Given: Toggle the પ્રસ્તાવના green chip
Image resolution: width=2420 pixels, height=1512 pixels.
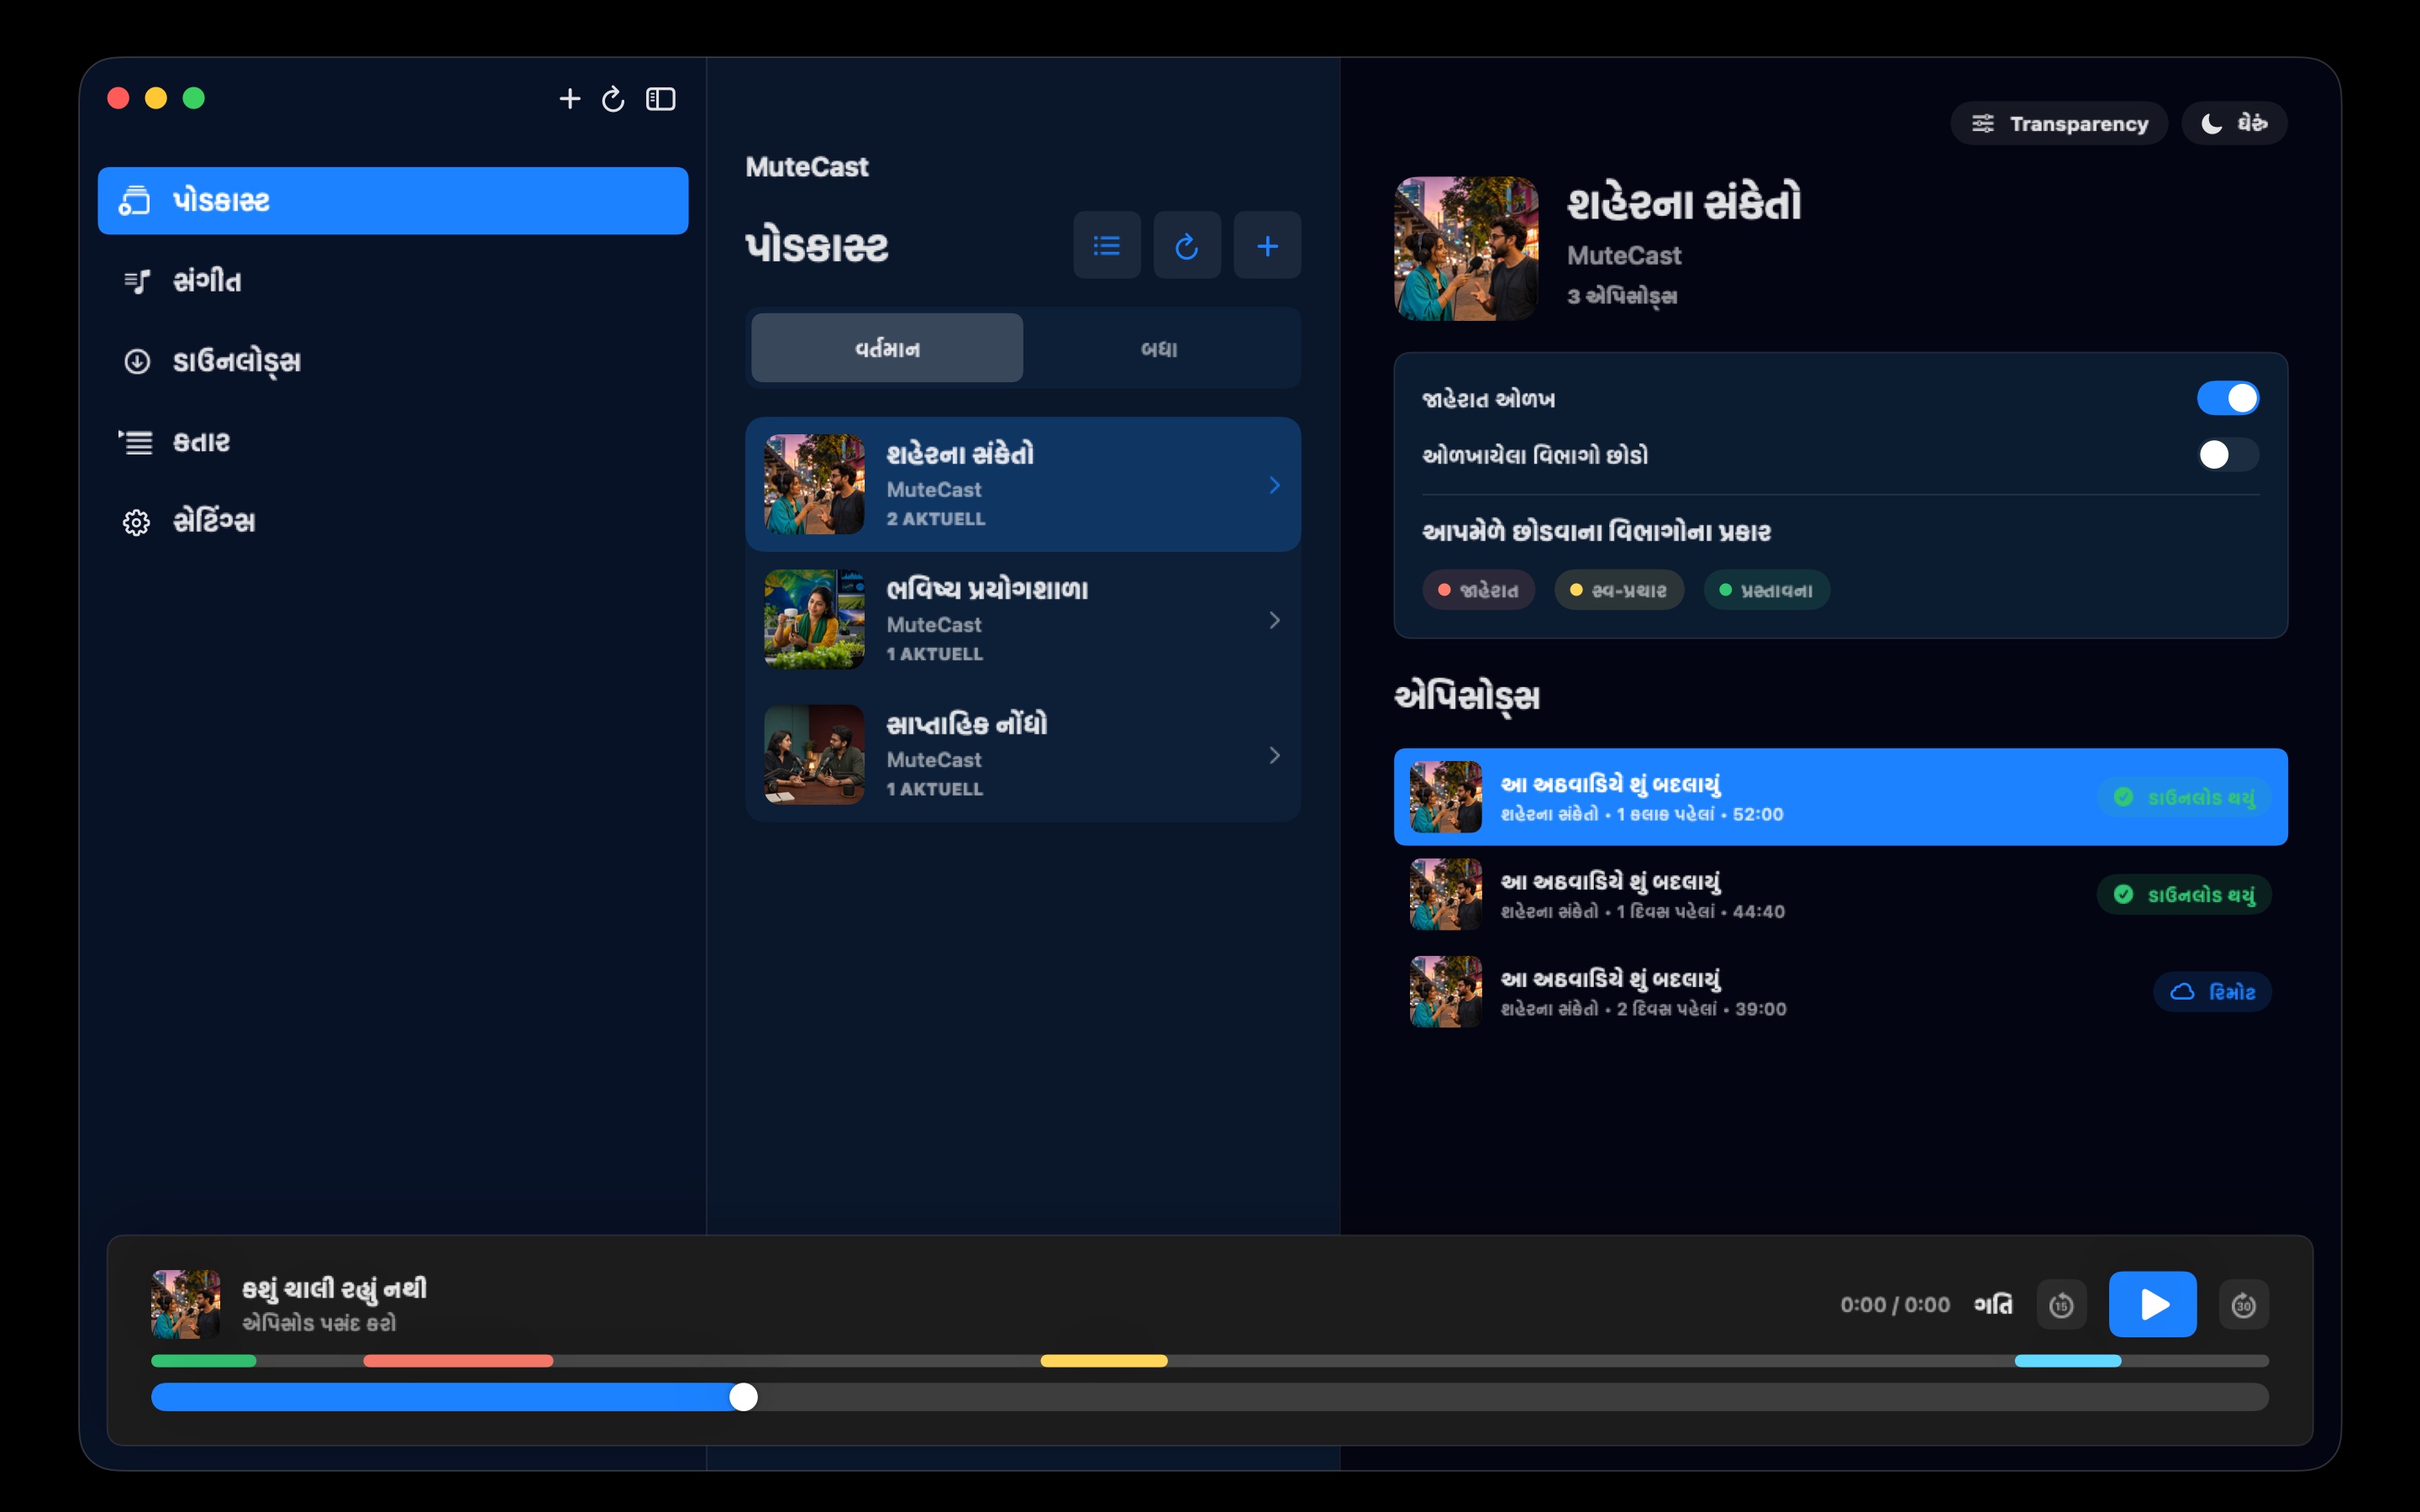Looking at the screenshot, I should (1766, 590).
